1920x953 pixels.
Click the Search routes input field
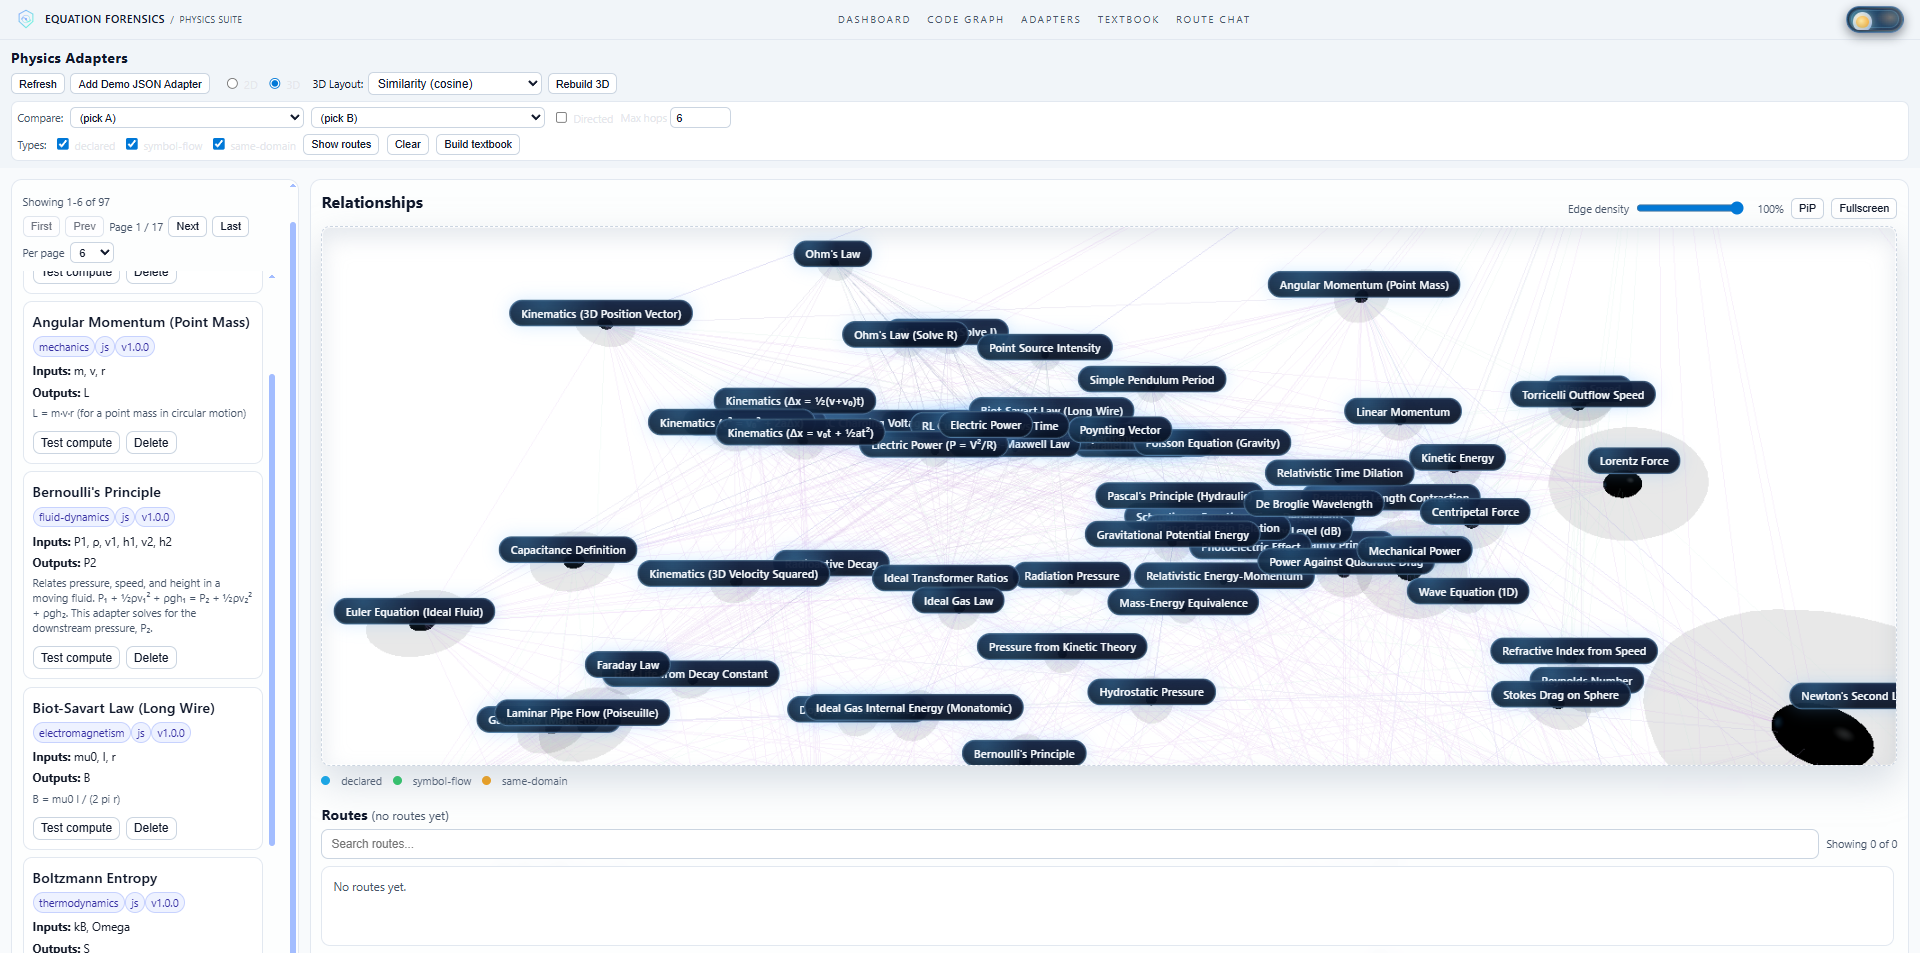[x=1069, y=844]
